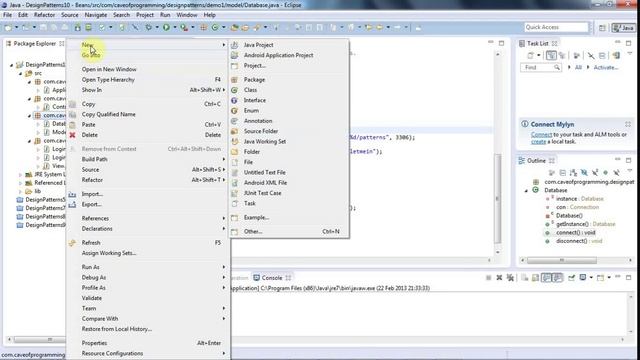640x360 pixels.
Task: Toggle Outline hide local types icon
Action: (x=616, y=173)
